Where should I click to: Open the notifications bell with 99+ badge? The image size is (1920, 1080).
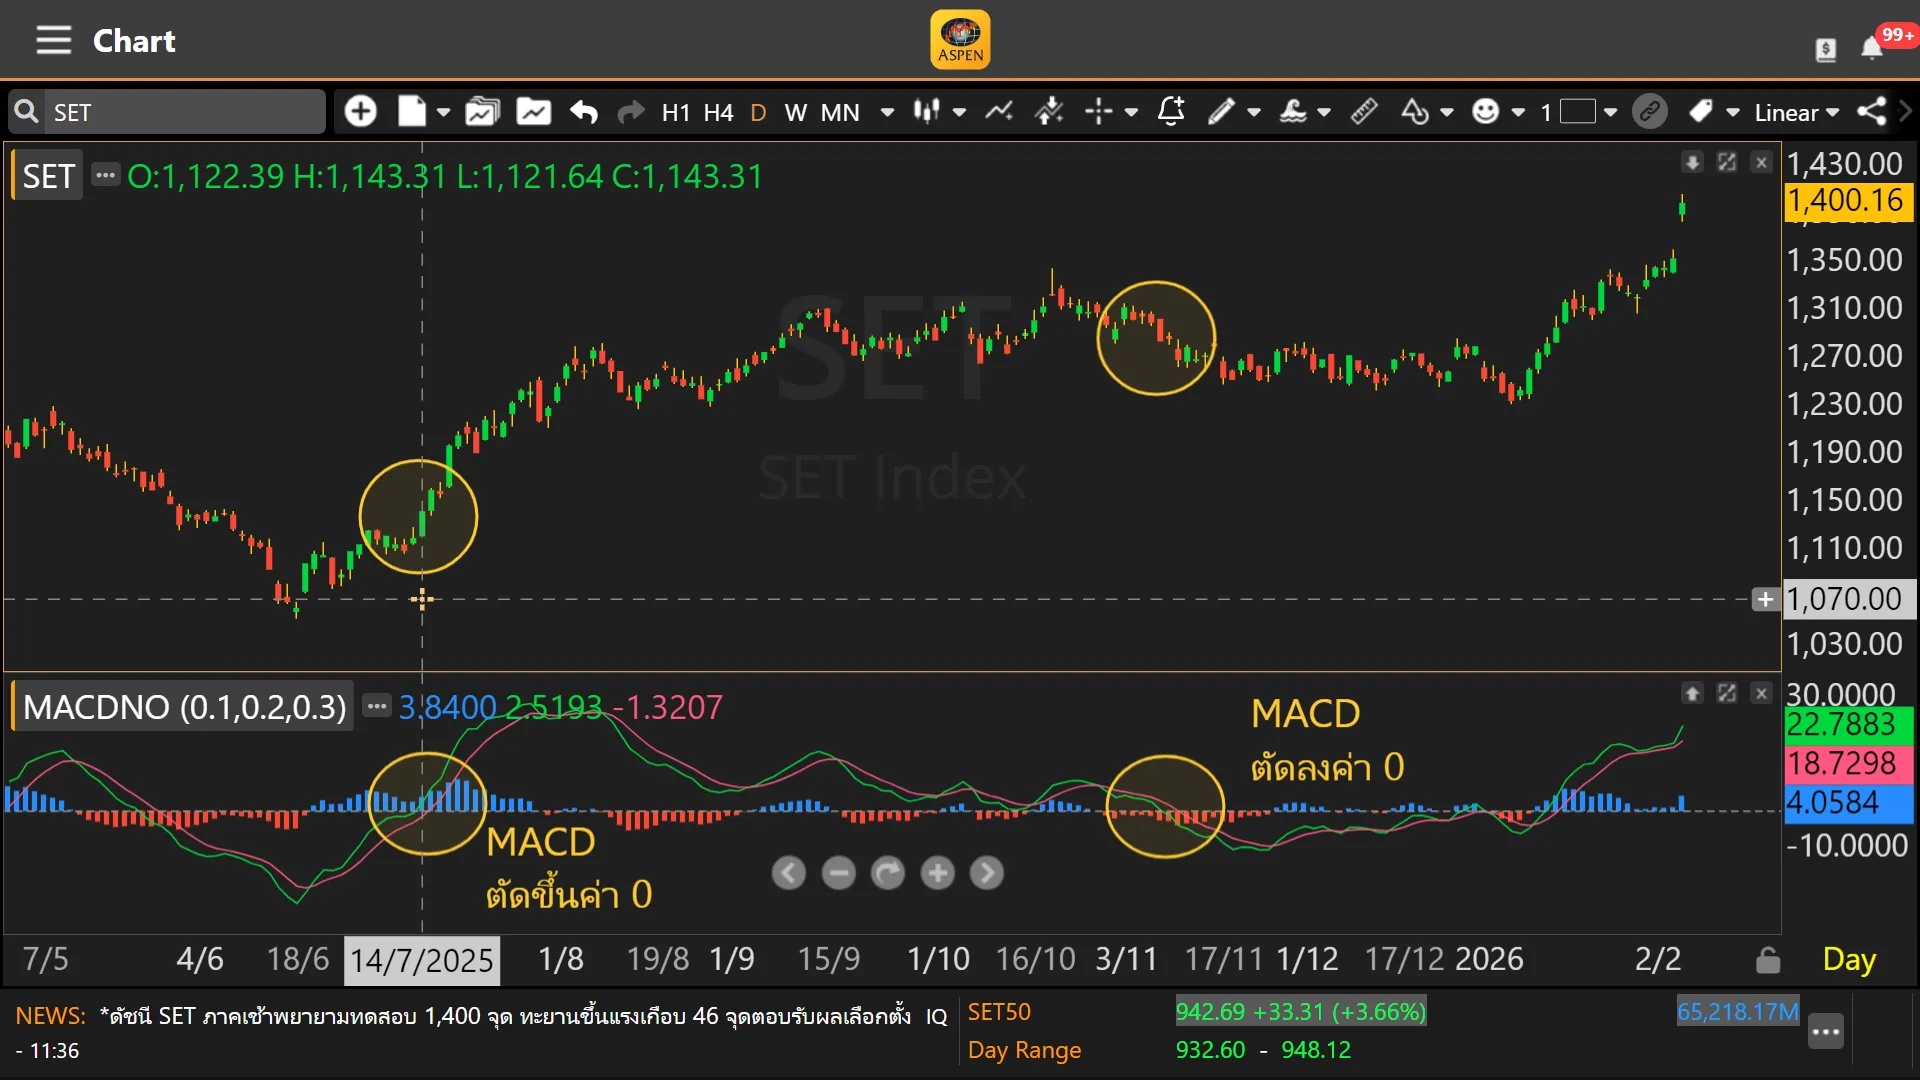1872,47
